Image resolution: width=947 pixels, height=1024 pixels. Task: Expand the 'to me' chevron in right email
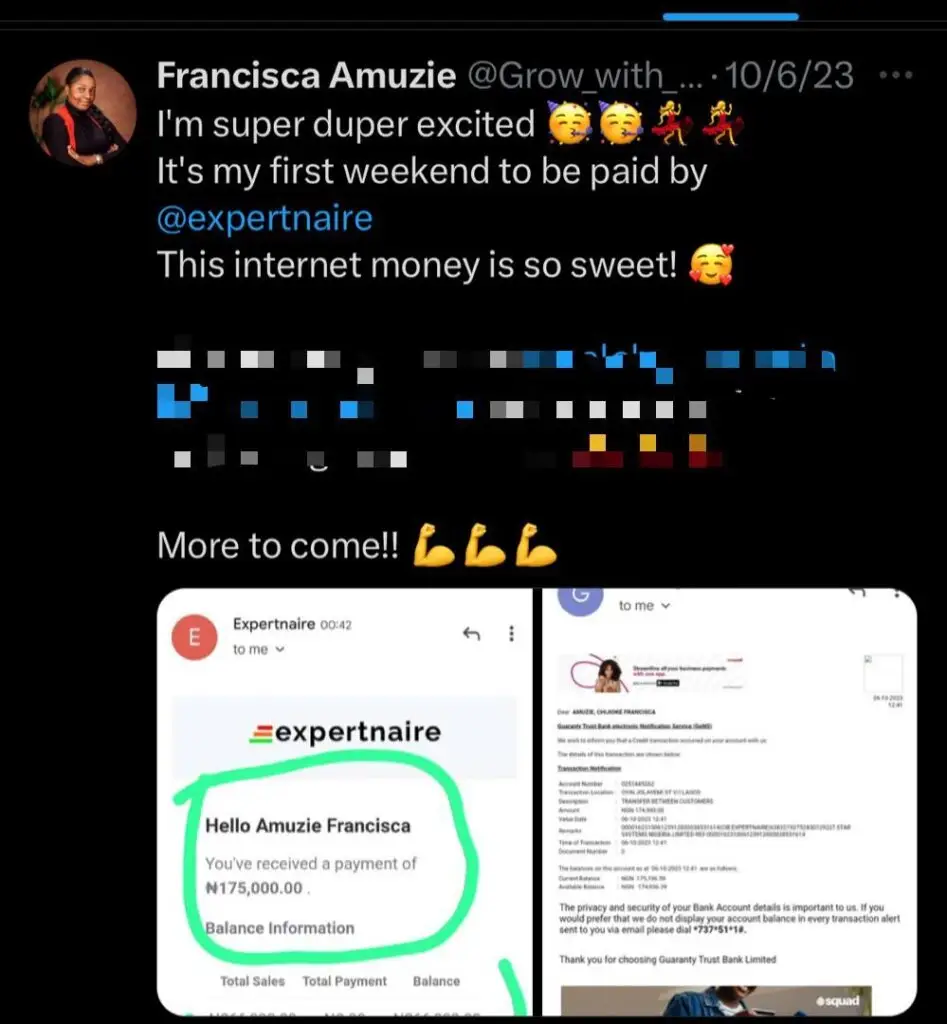click(x=666, y=606)
